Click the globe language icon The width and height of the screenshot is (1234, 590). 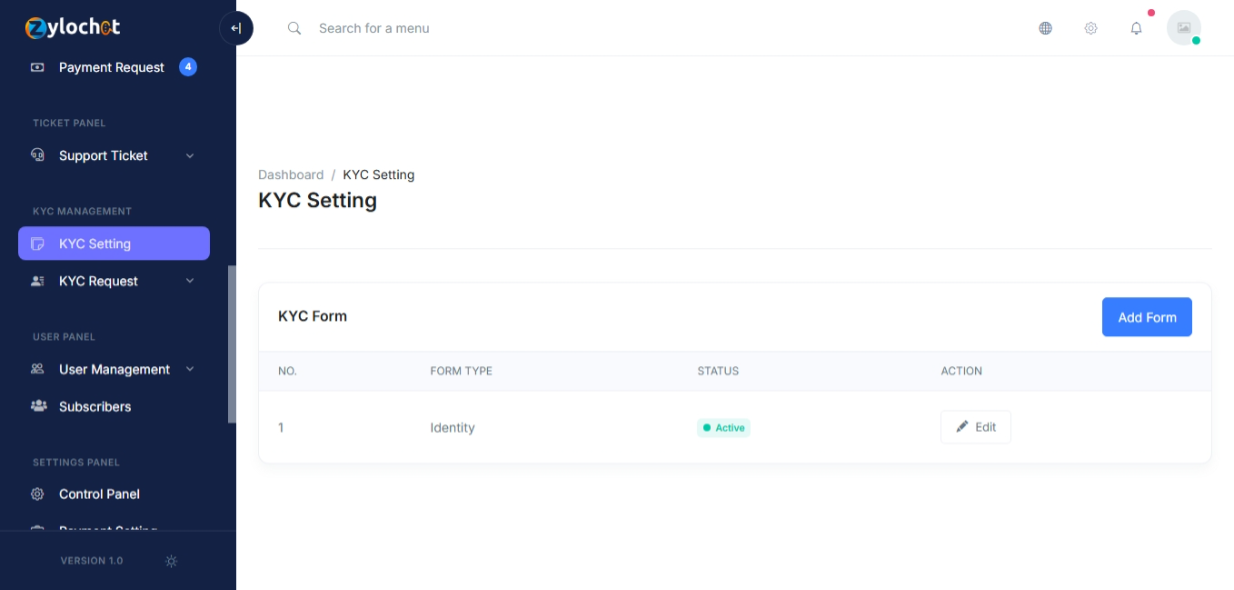[x=1045, y=28]
